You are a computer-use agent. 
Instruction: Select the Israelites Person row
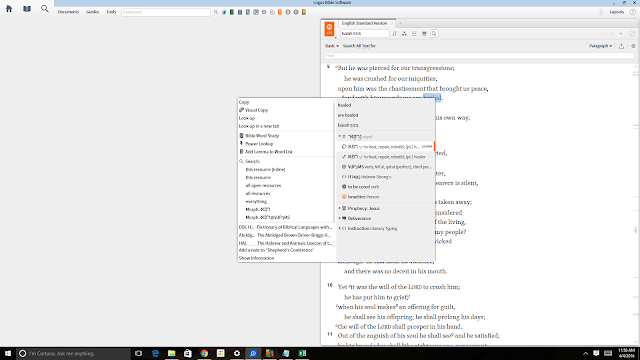pos(386,197)
